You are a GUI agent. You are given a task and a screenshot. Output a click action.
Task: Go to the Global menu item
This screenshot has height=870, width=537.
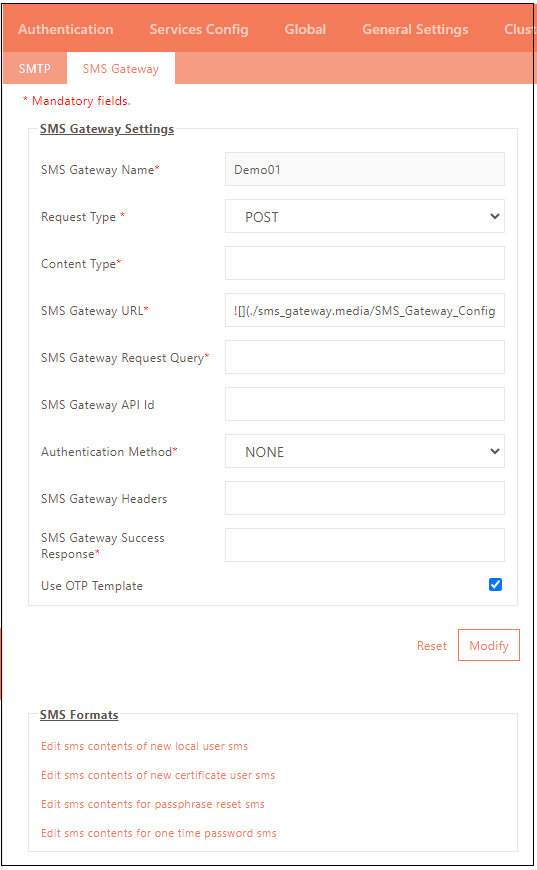tap(305, 29)
